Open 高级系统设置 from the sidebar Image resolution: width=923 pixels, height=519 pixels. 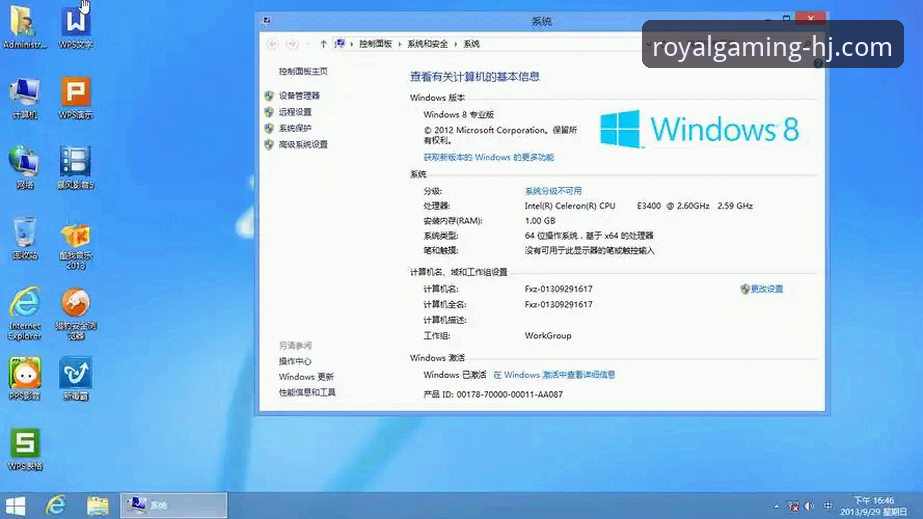[x=303, y=145]
